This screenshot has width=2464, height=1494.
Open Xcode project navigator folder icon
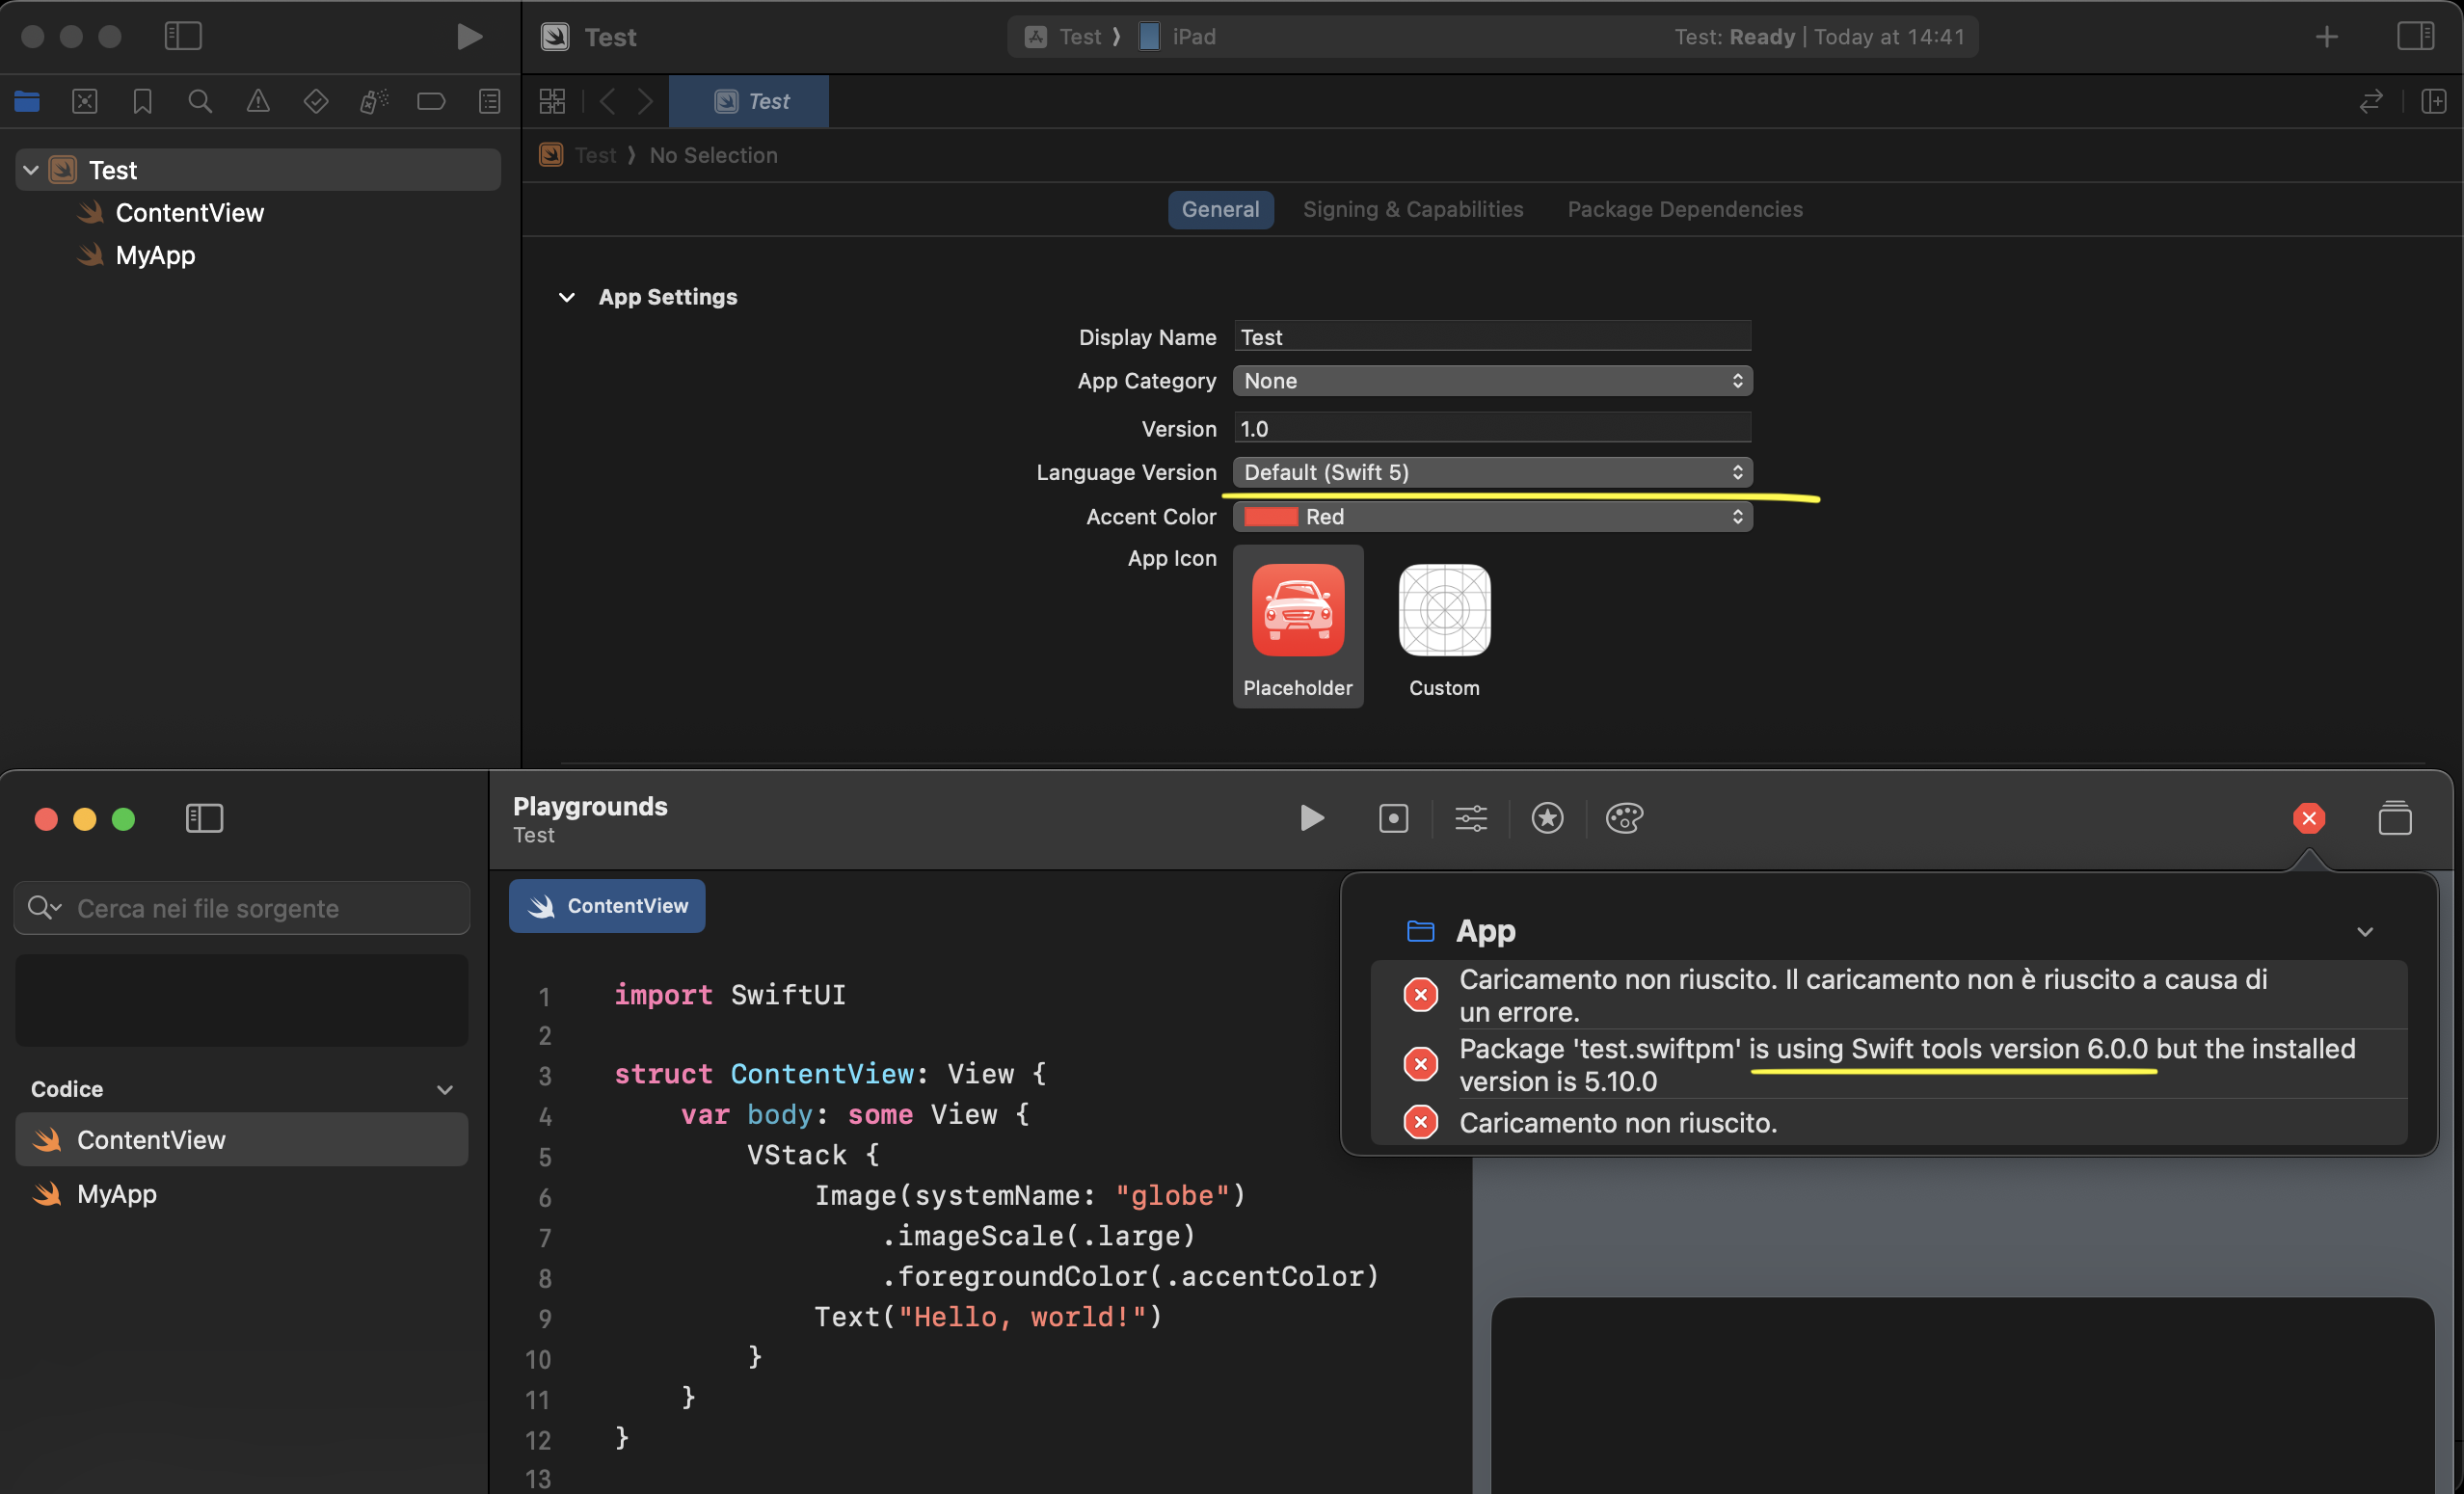pyautogui.click(x=27, y=101)
